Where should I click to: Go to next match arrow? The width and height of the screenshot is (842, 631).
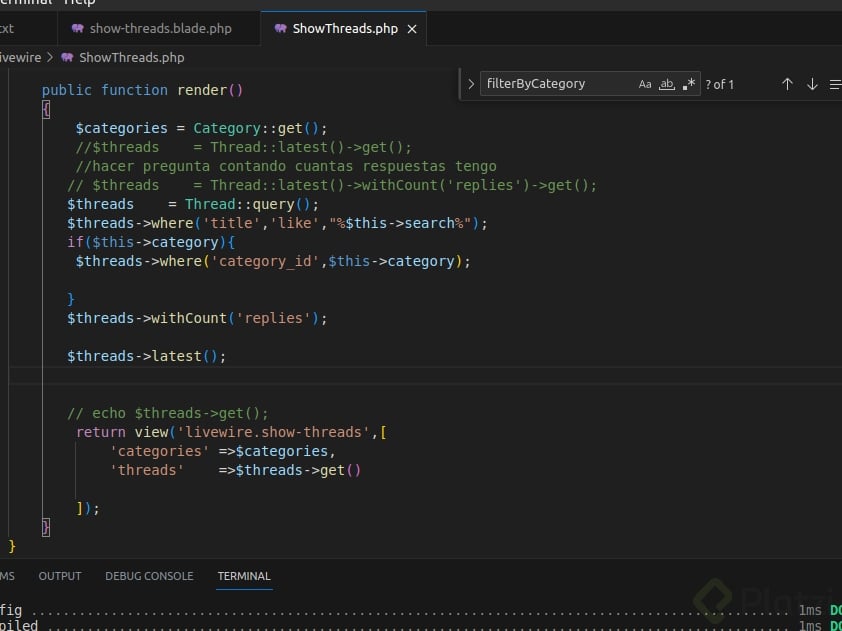[x=812, y=84]
